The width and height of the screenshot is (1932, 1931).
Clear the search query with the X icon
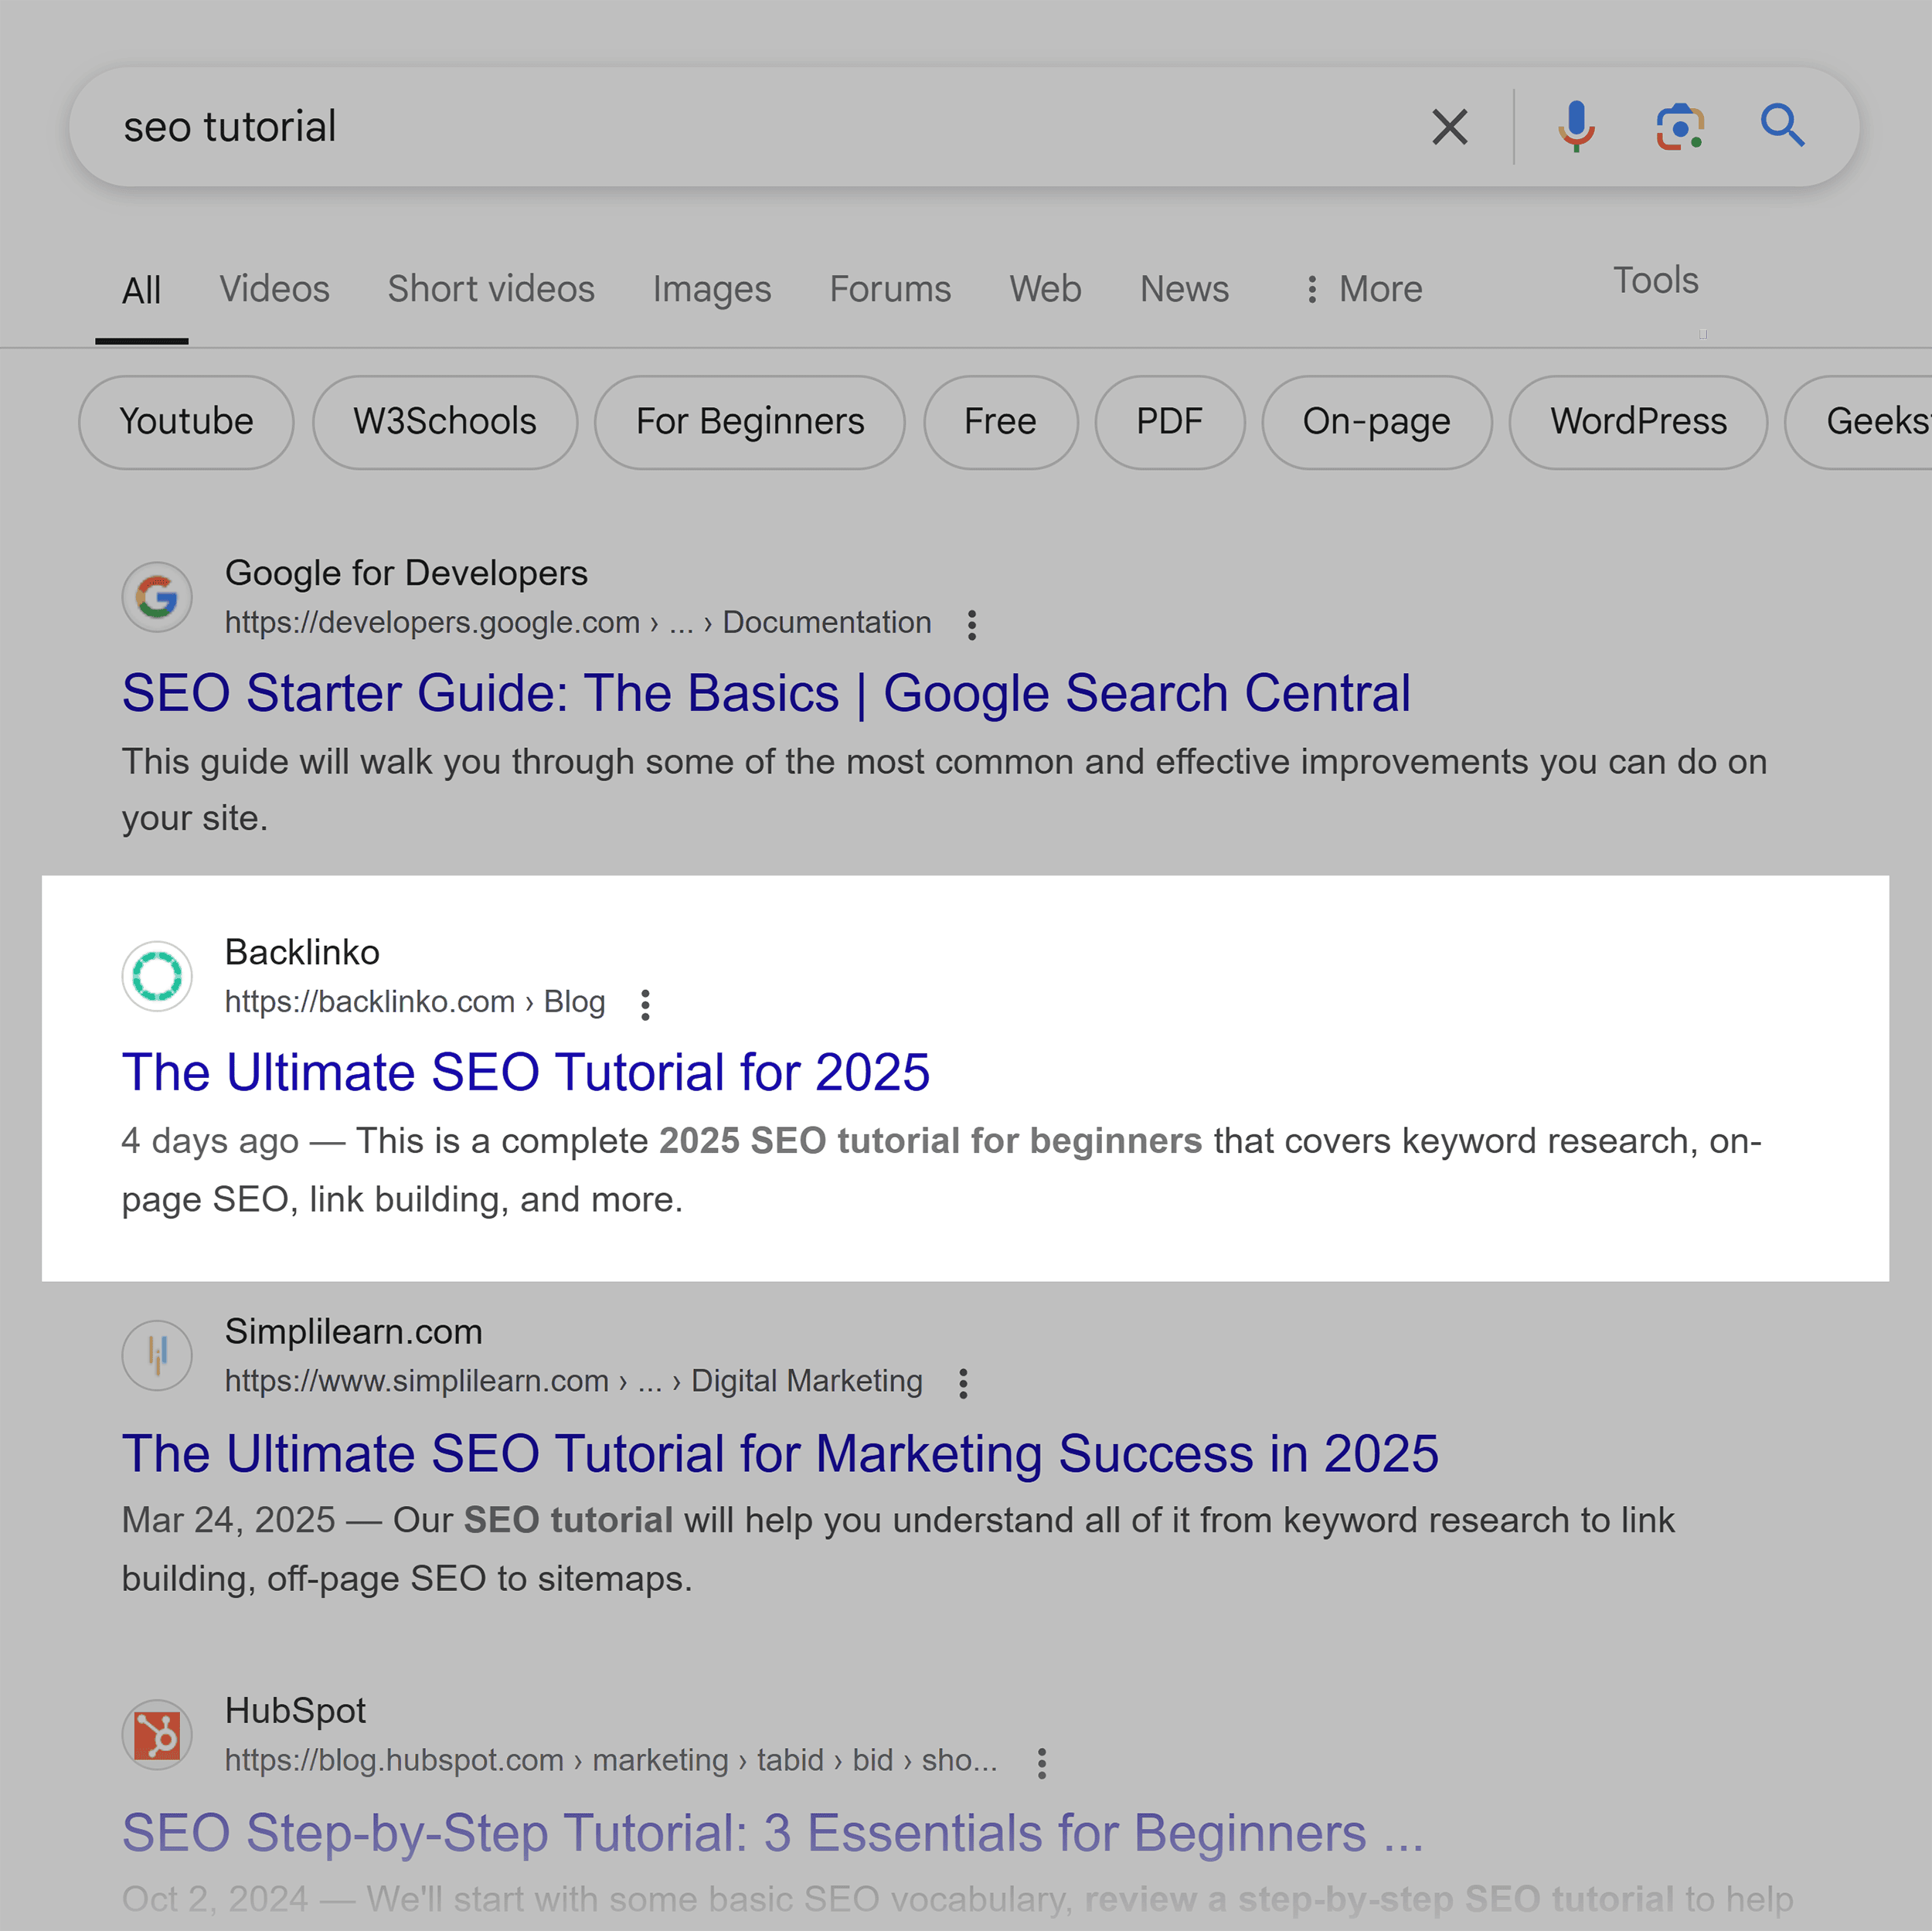1449,127
